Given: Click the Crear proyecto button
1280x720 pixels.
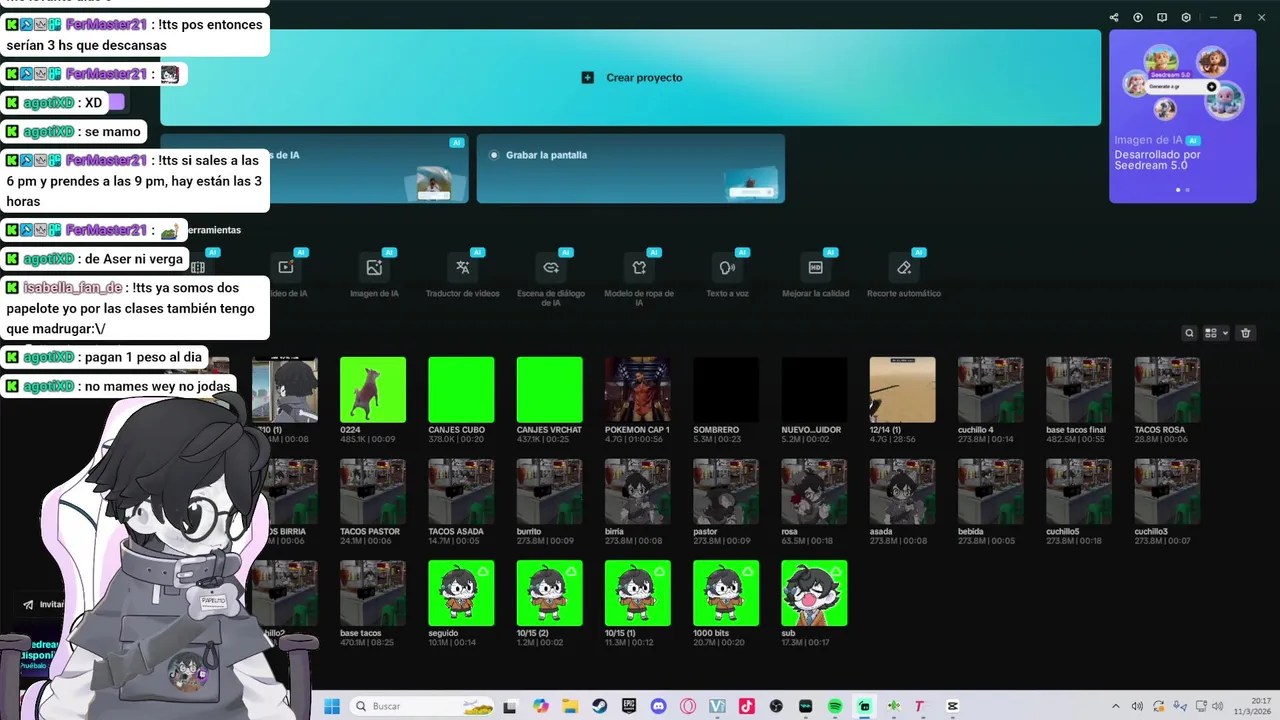Looking at the screenshot, I should tap(631, 77).
